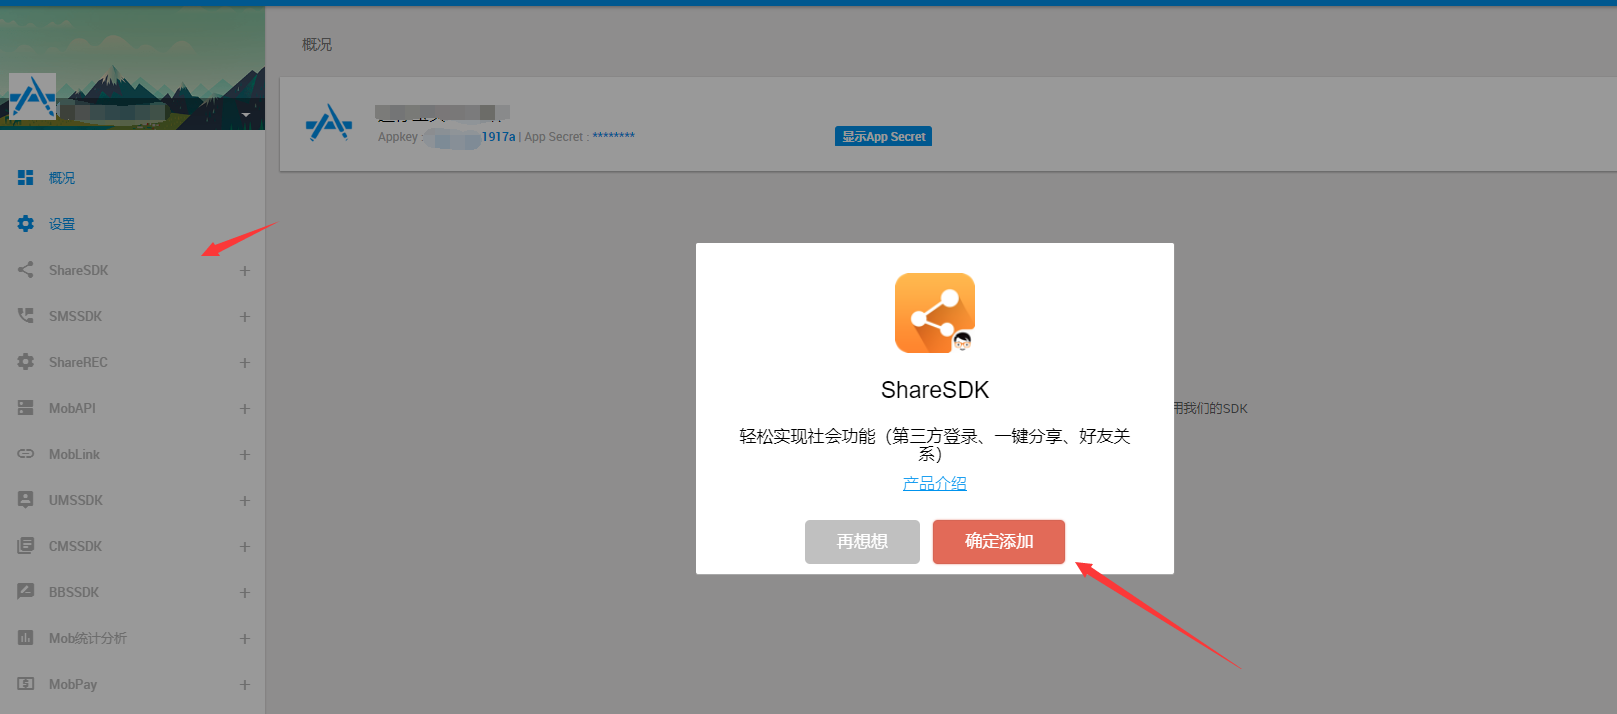The image size is (1617, 714).
Task: Click the MobAPI server icon
Action: coord(26,407)
